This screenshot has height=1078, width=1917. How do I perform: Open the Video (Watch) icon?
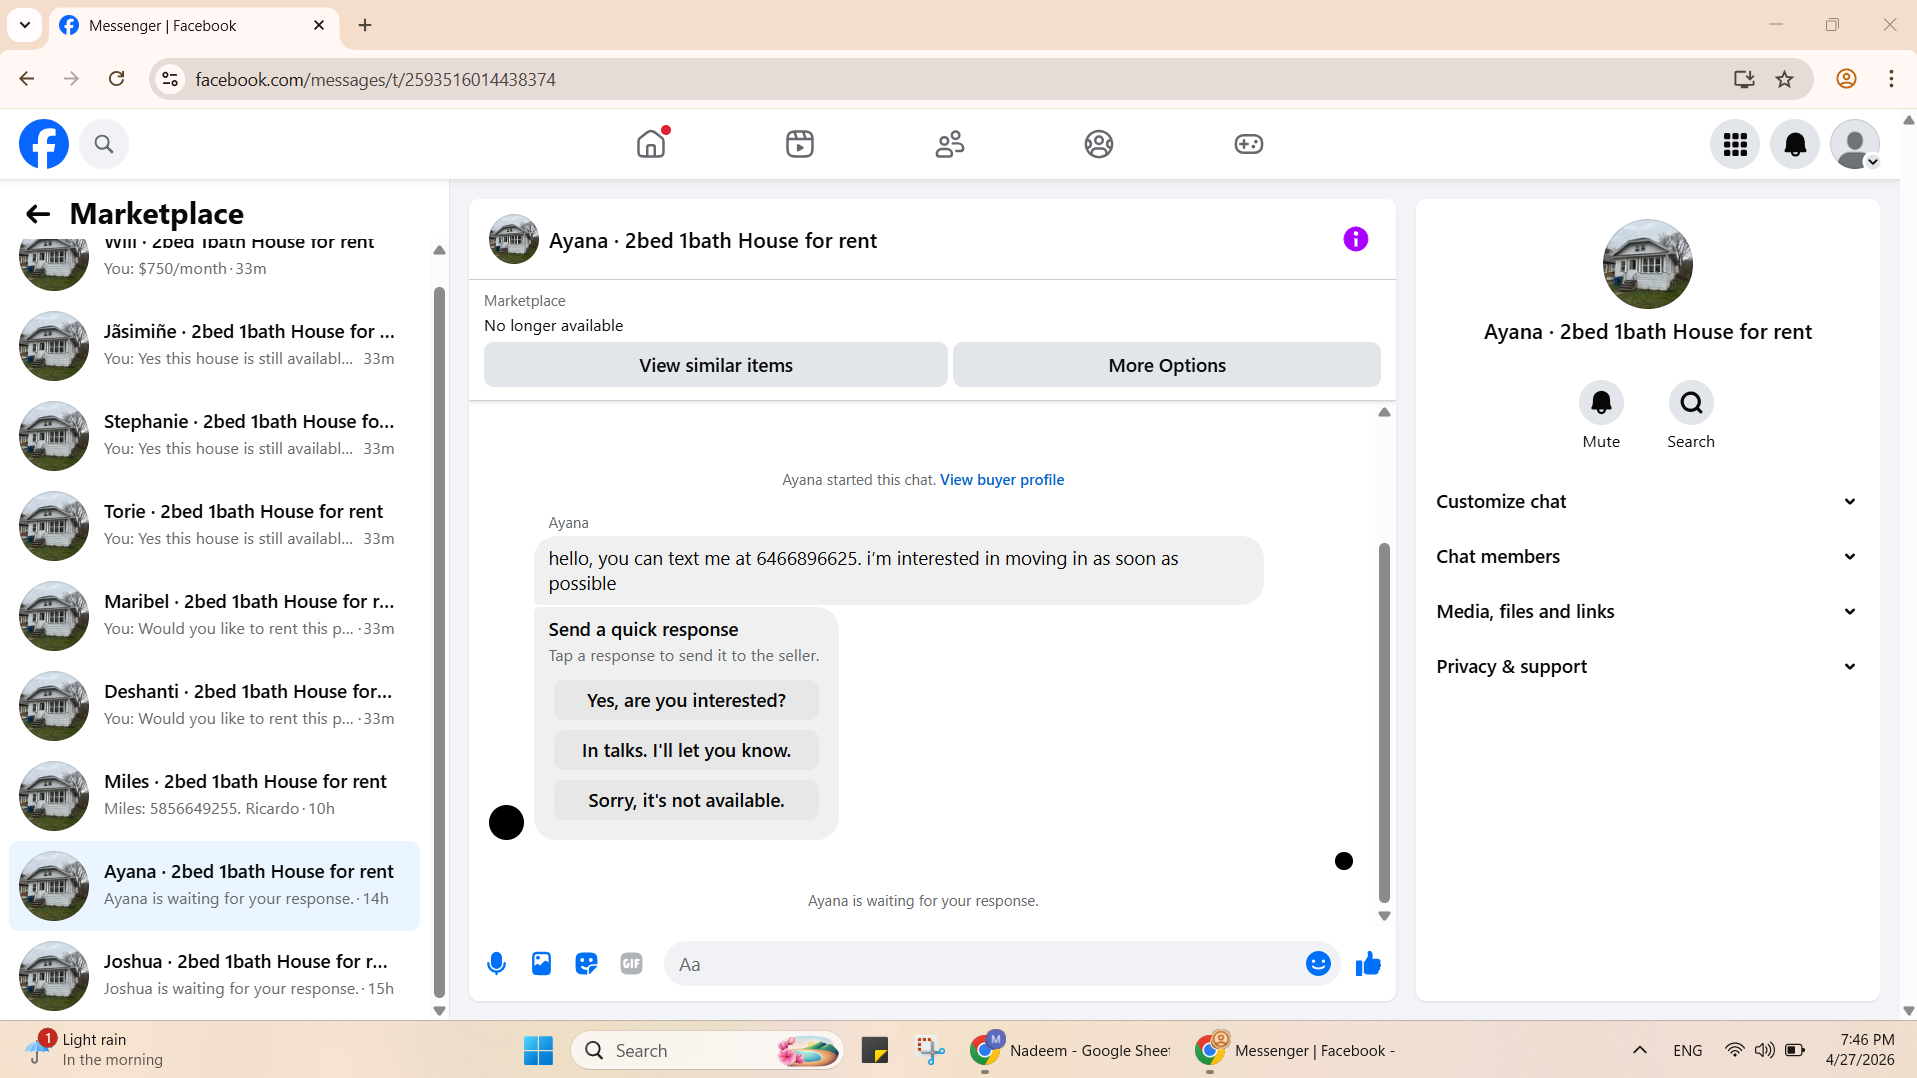click(x=800, y=144)
